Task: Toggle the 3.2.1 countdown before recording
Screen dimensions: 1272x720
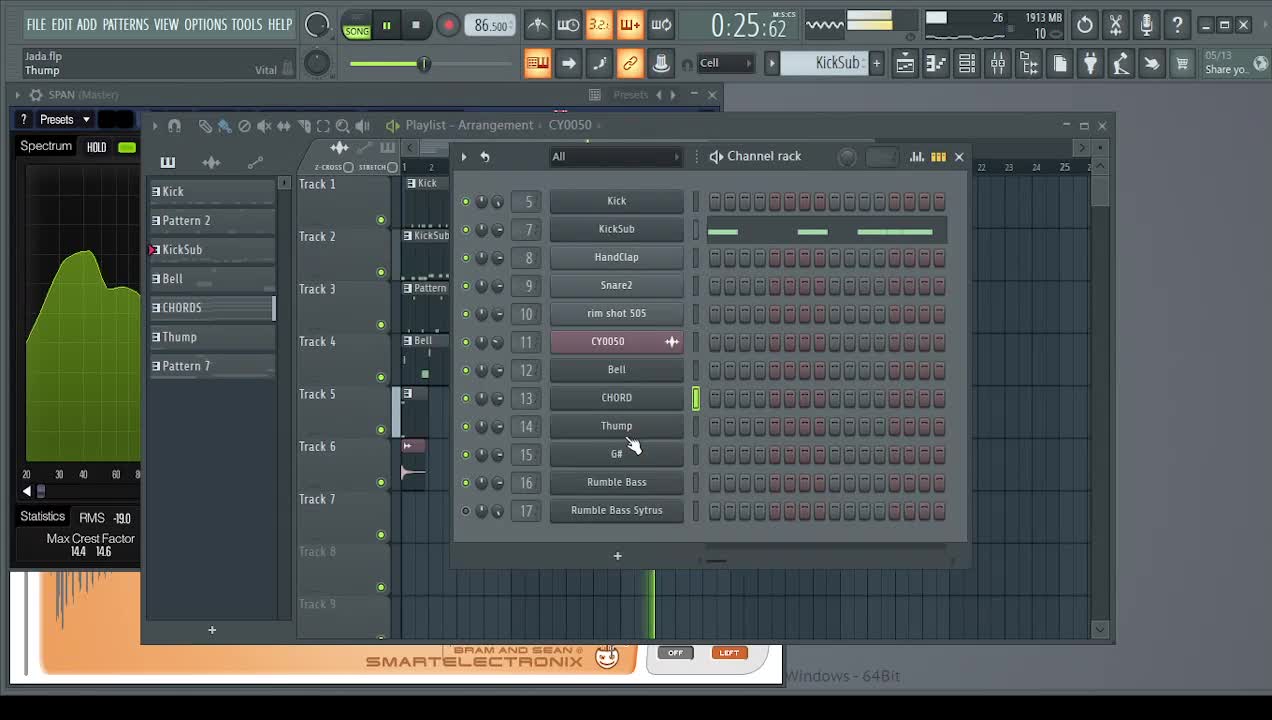Action: 599,25
